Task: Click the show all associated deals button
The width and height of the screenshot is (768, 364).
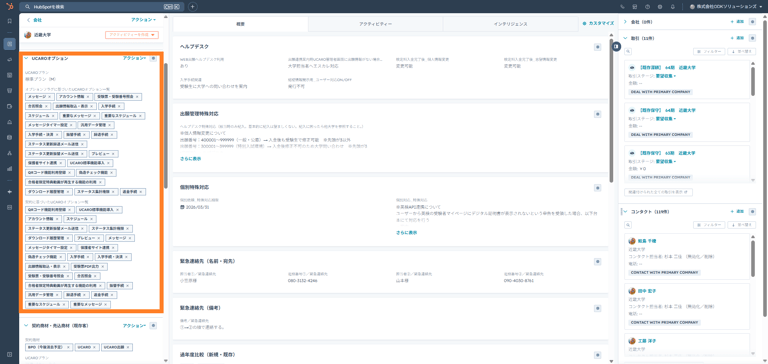Action: coord(658,193)
